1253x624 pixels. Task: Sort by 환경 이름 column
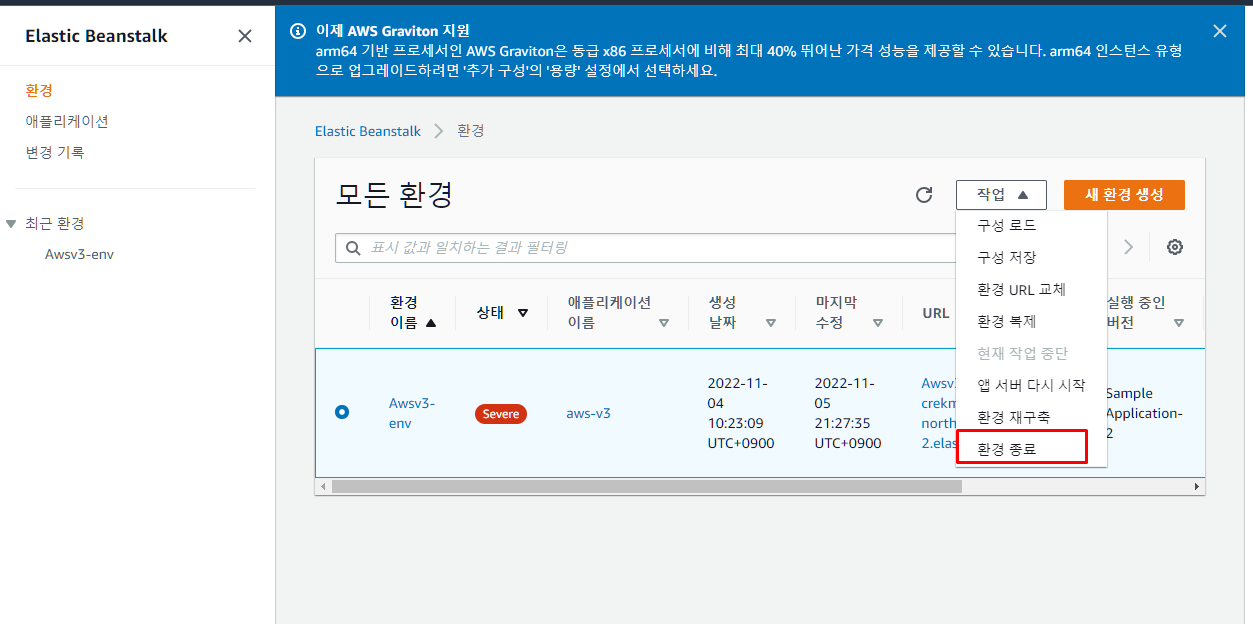413,312
